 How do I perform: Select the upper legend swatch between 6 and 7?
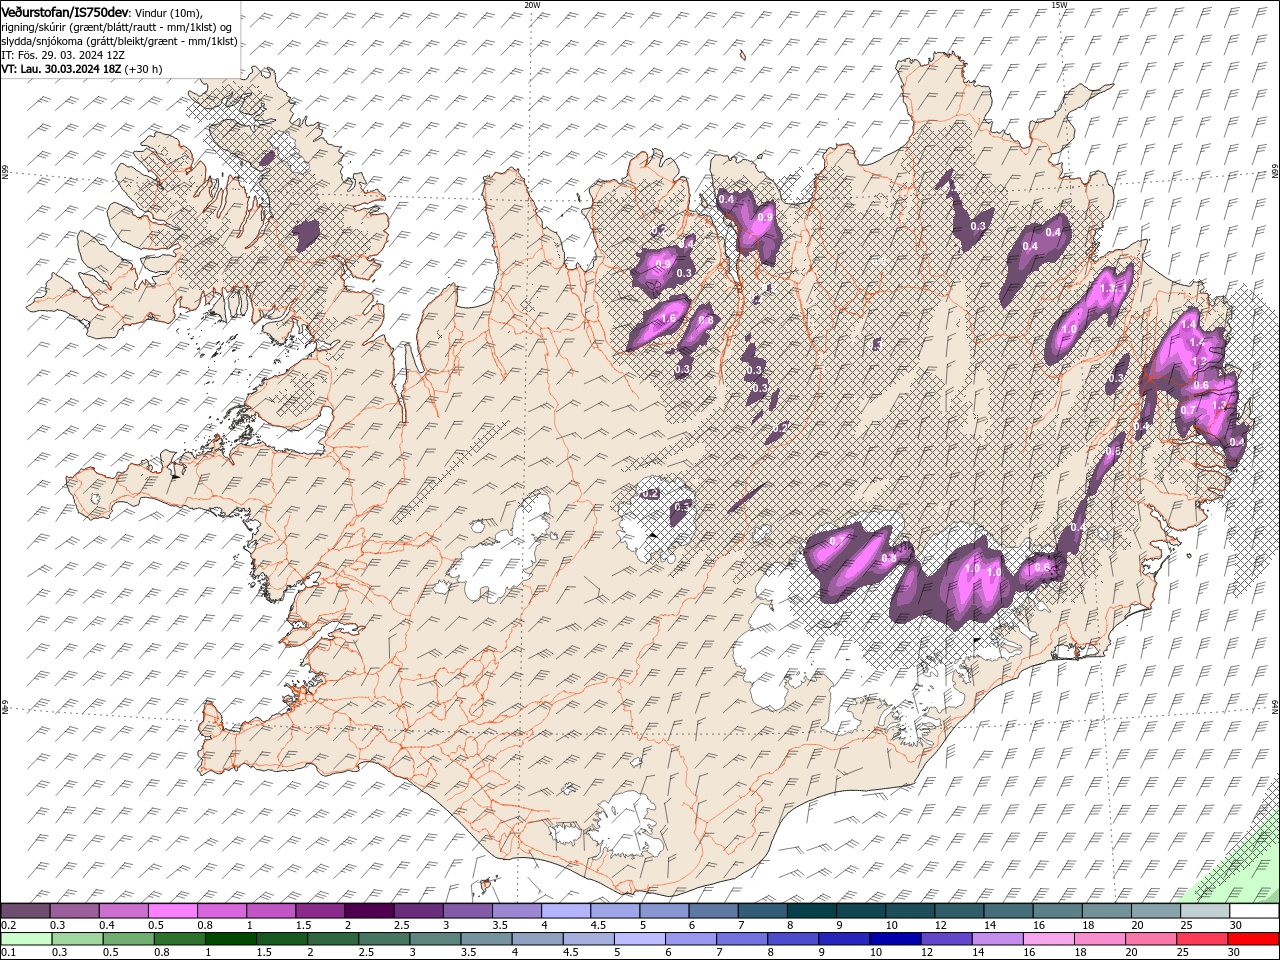click(x=713, y=911)
